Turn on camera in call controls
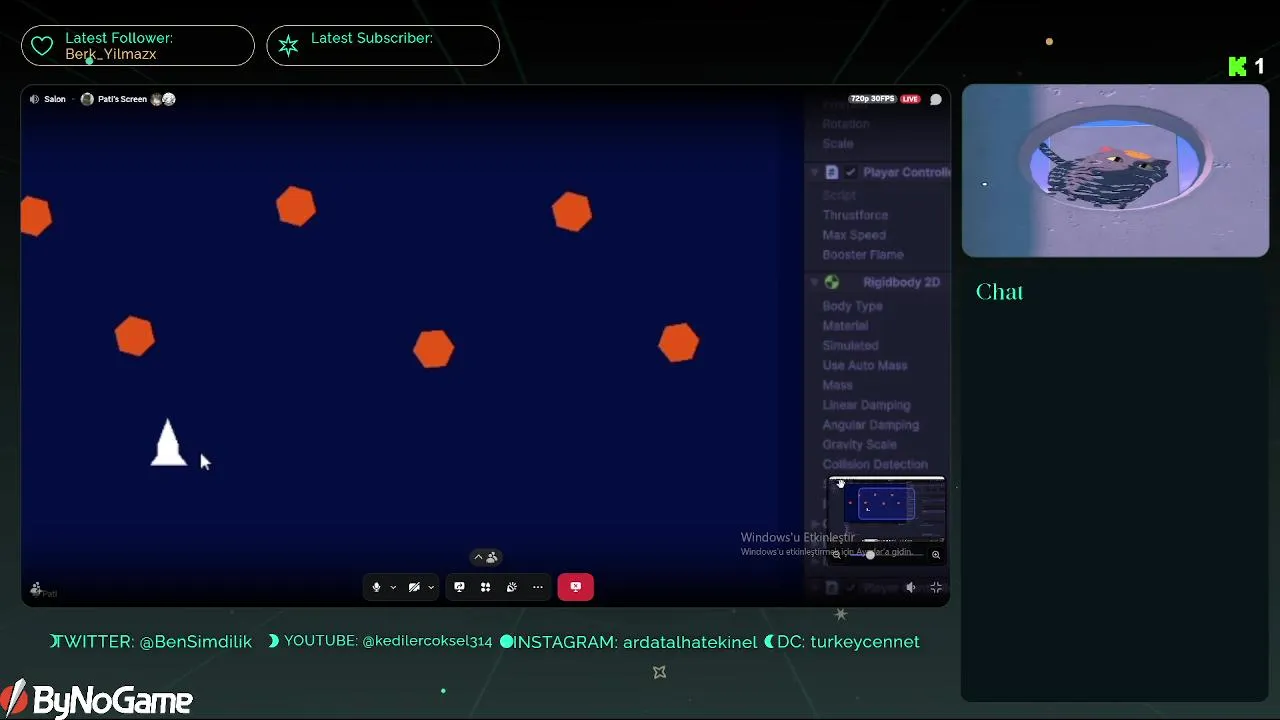The image size is (1280, 720). click(x=414, y=587)
